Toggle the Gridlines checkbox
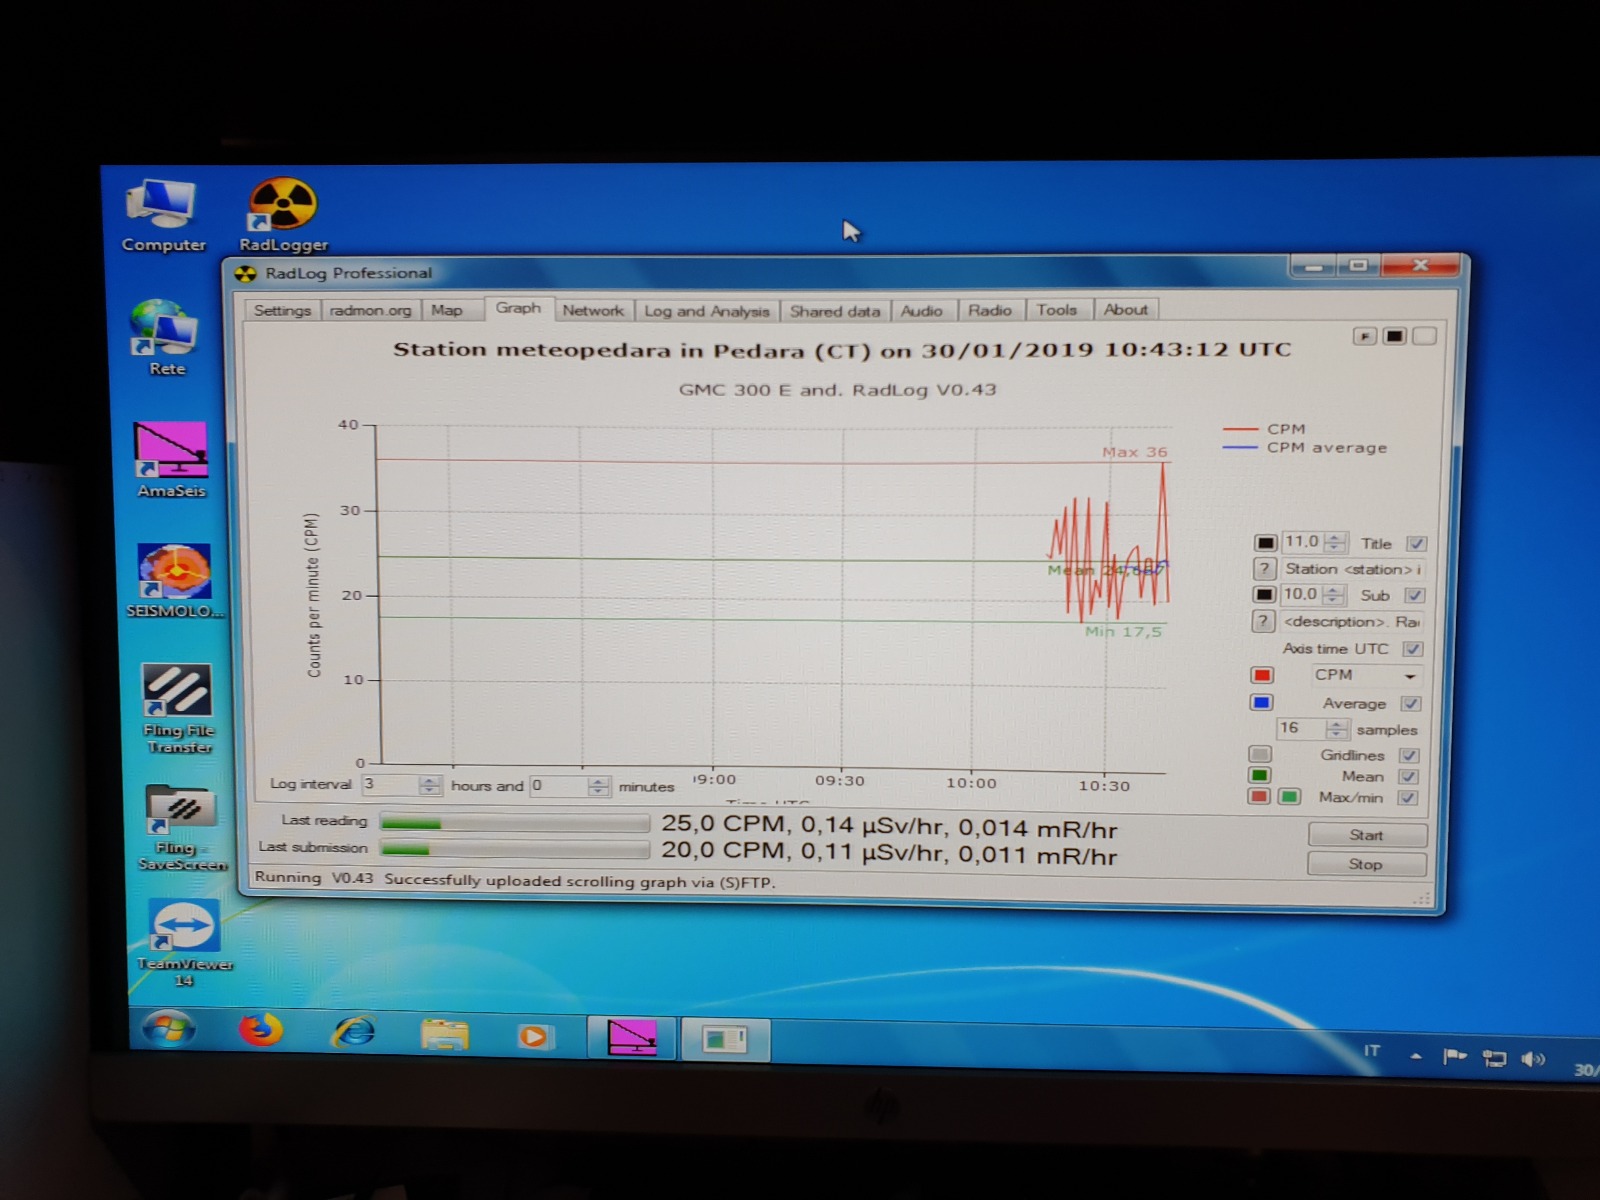This screenshot has height=1200, width=1600. [x=1409, y=756]
